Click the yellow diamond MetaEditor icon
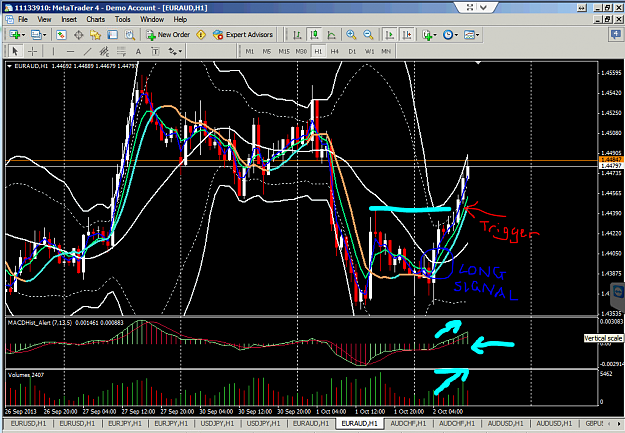Image resolution: width=625 pixels, height=433 pixels. click(201, 35)
